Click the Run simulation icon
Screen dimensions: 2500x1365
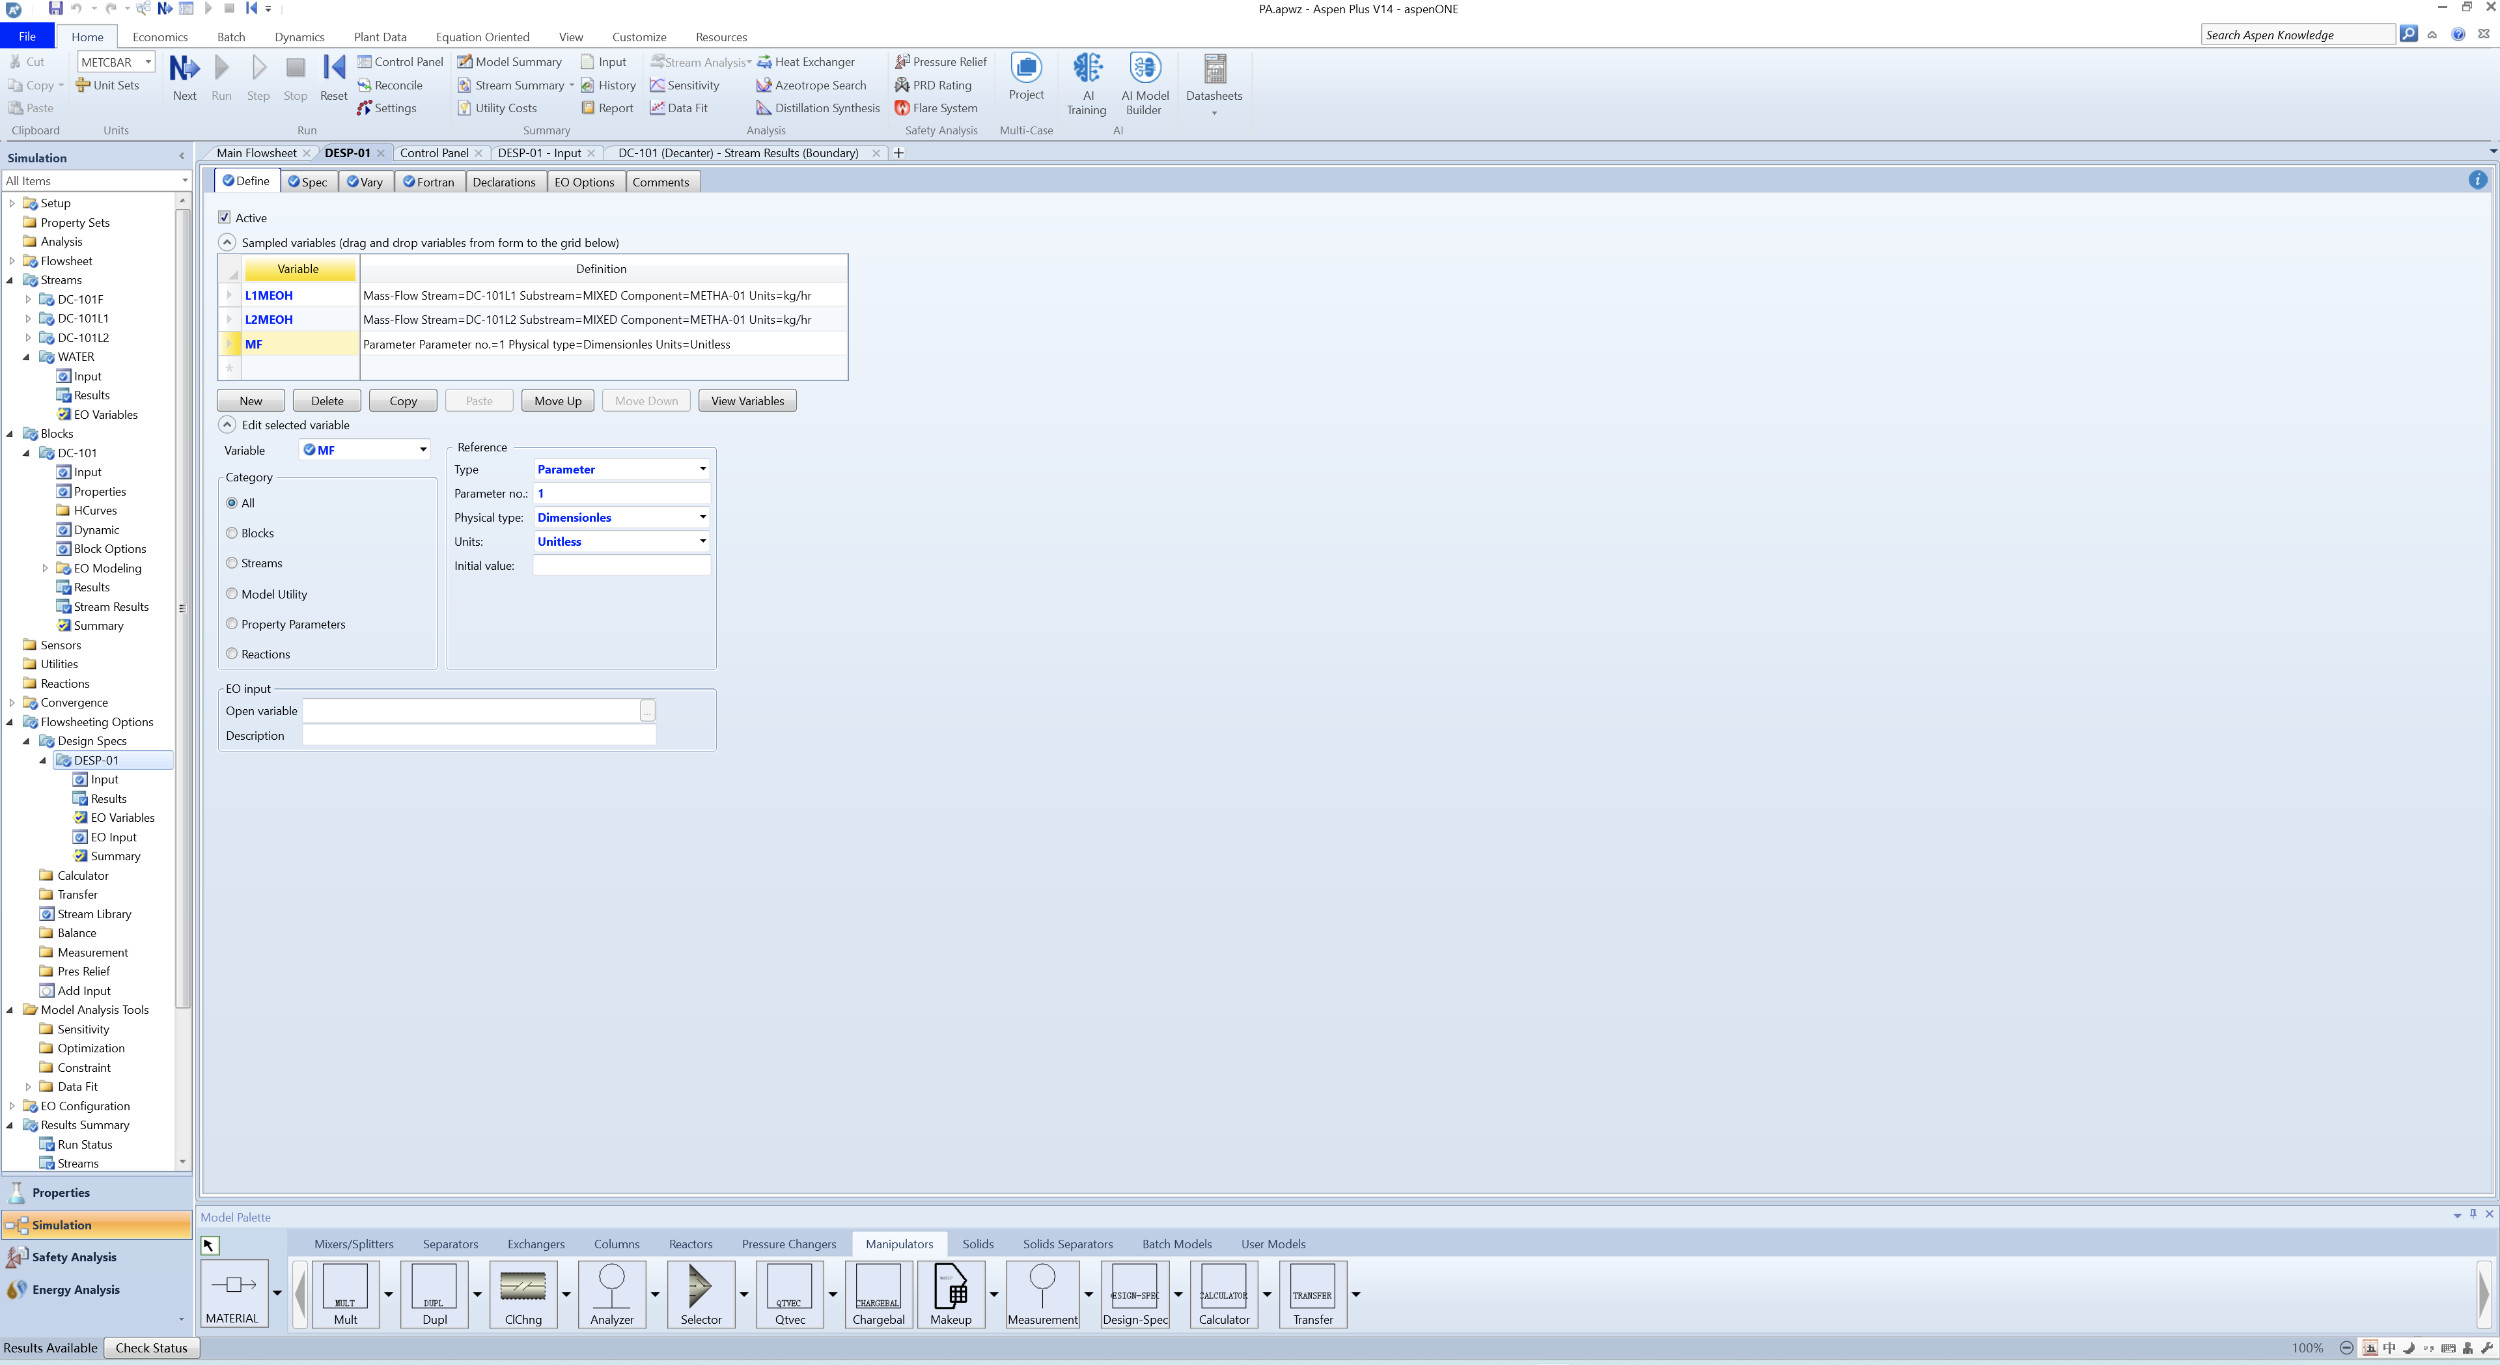[x=222, y=68]
